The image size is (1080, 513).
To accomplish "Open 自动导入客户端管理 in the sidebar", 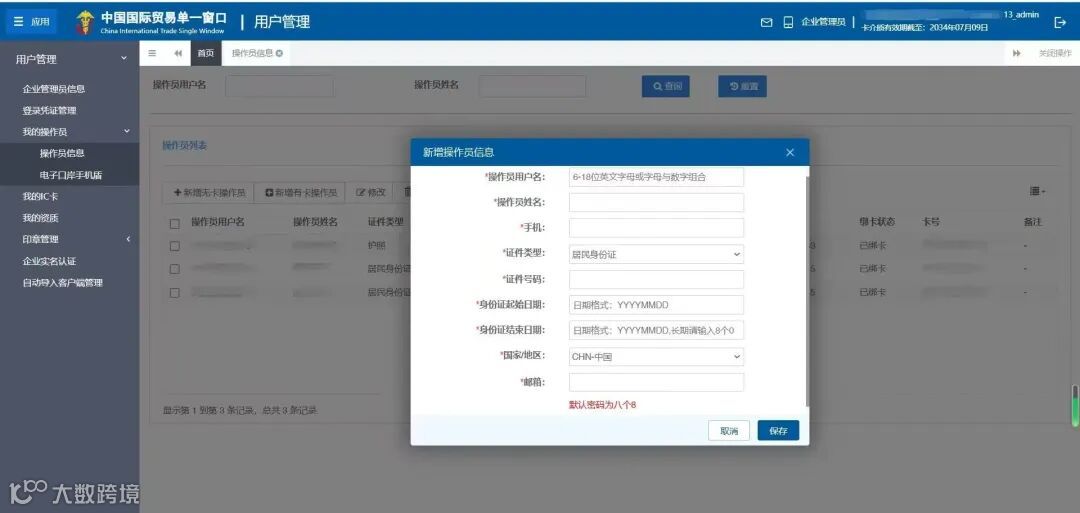I will click(63, 282).
